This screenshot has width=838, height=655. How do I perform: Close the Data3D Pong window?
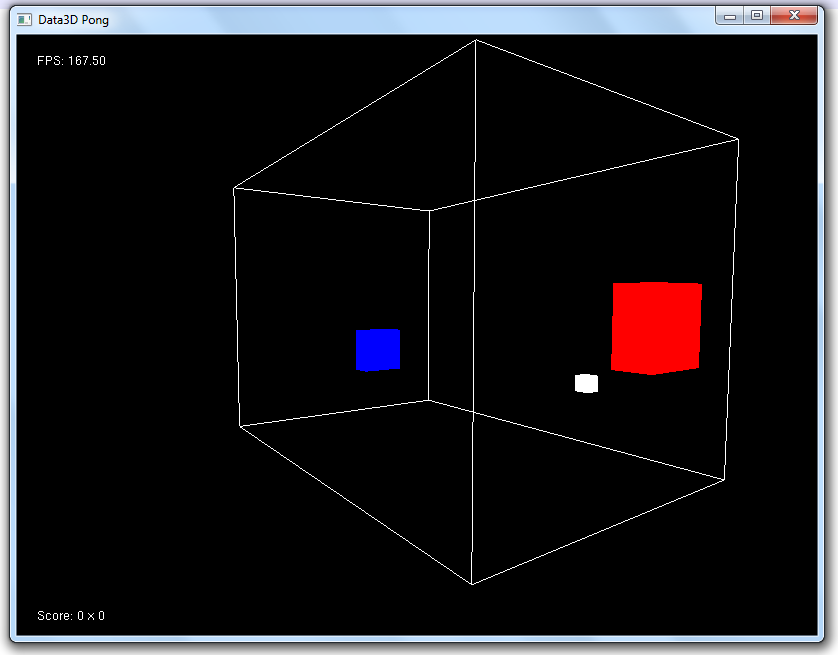tap(794, 16)
